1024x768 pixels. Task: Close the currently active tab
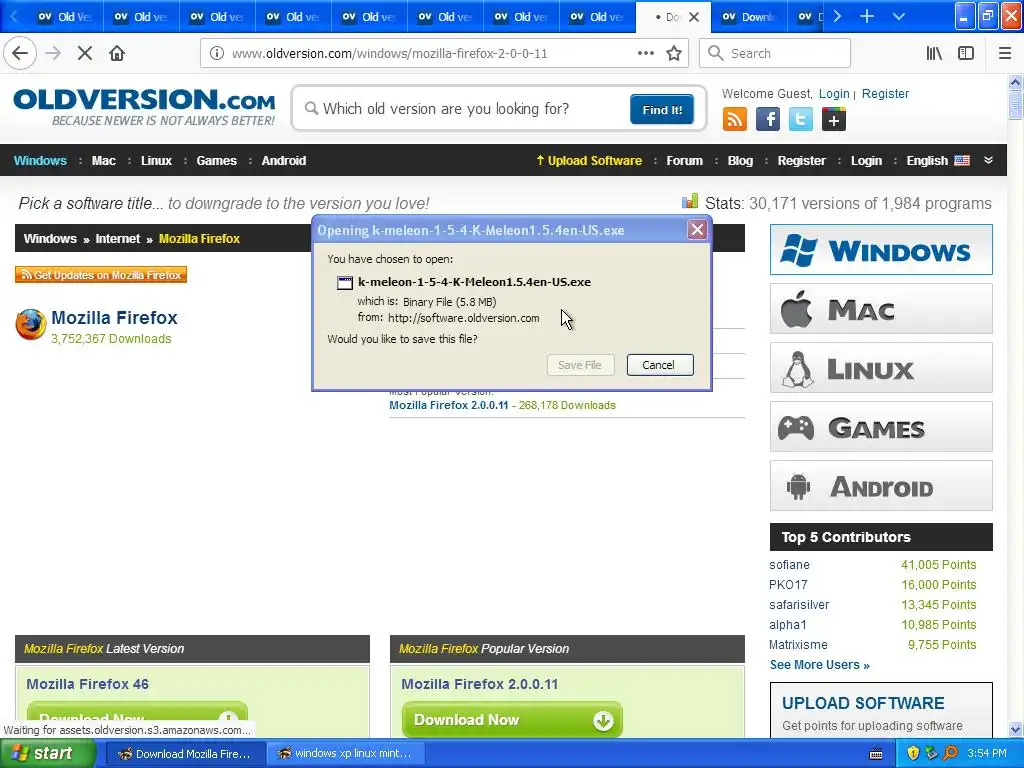pyautogui.click(x=694, y=17)
